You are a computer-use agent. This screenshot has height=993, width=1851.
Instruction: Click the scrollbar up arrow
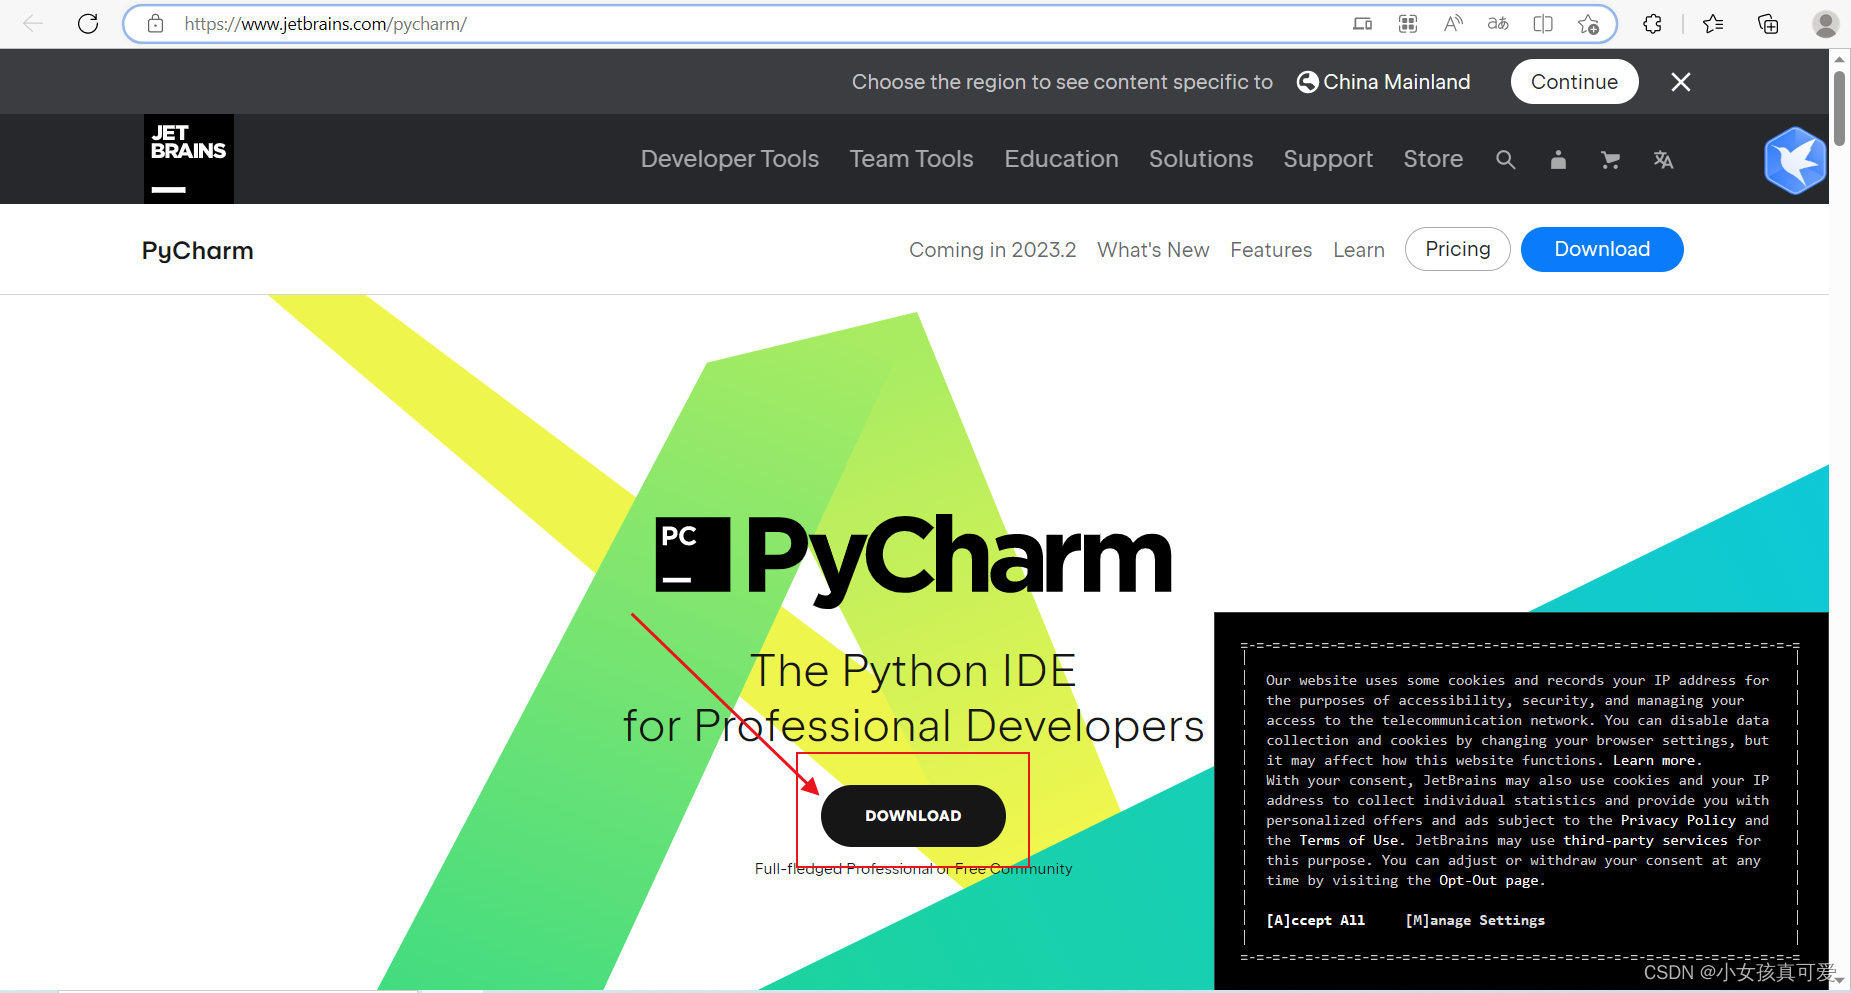(1839, 59)
